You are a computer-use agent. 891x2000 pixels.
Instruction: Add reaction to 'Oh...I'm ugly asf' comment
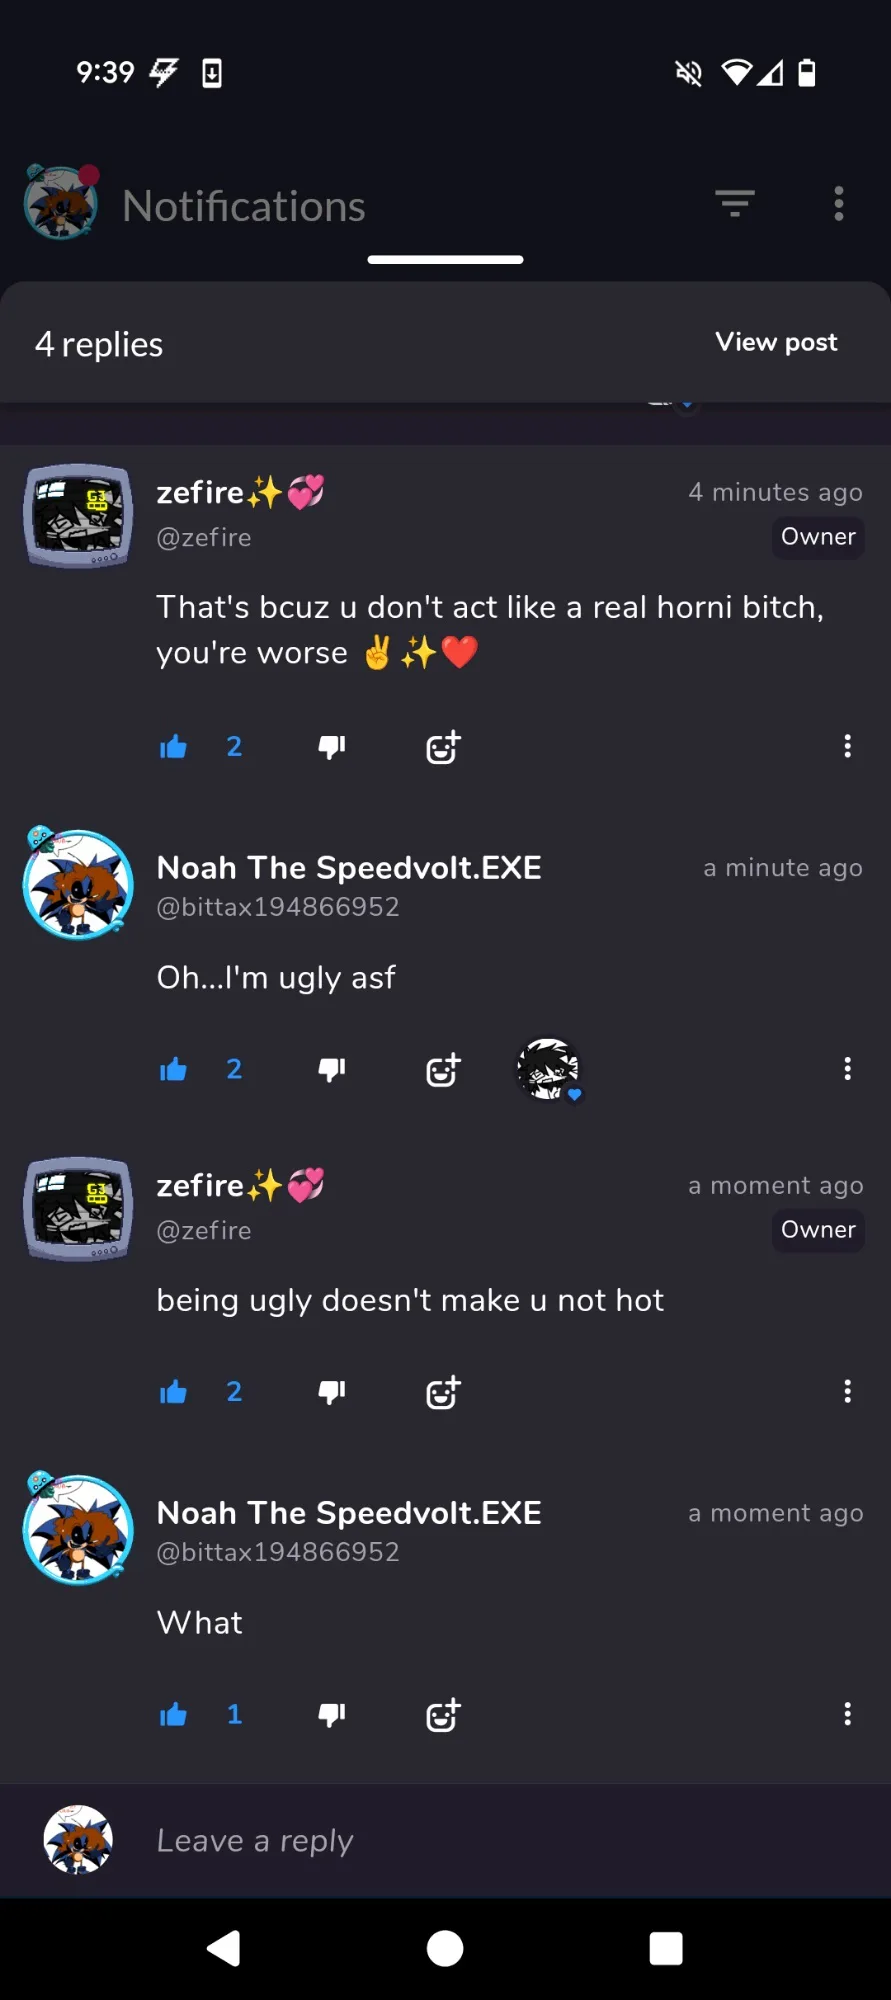pos(443,1069)
